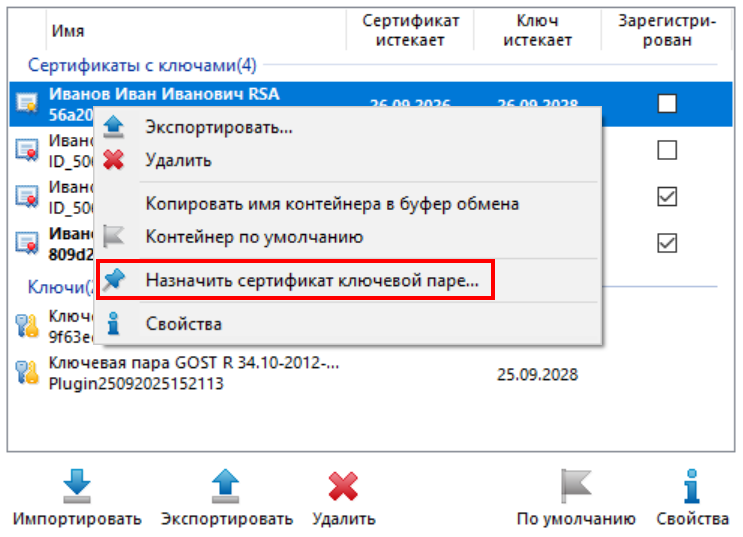
Task: Enable registered checkbox for selected Иванов RSA row
Action: coord(667,103)
